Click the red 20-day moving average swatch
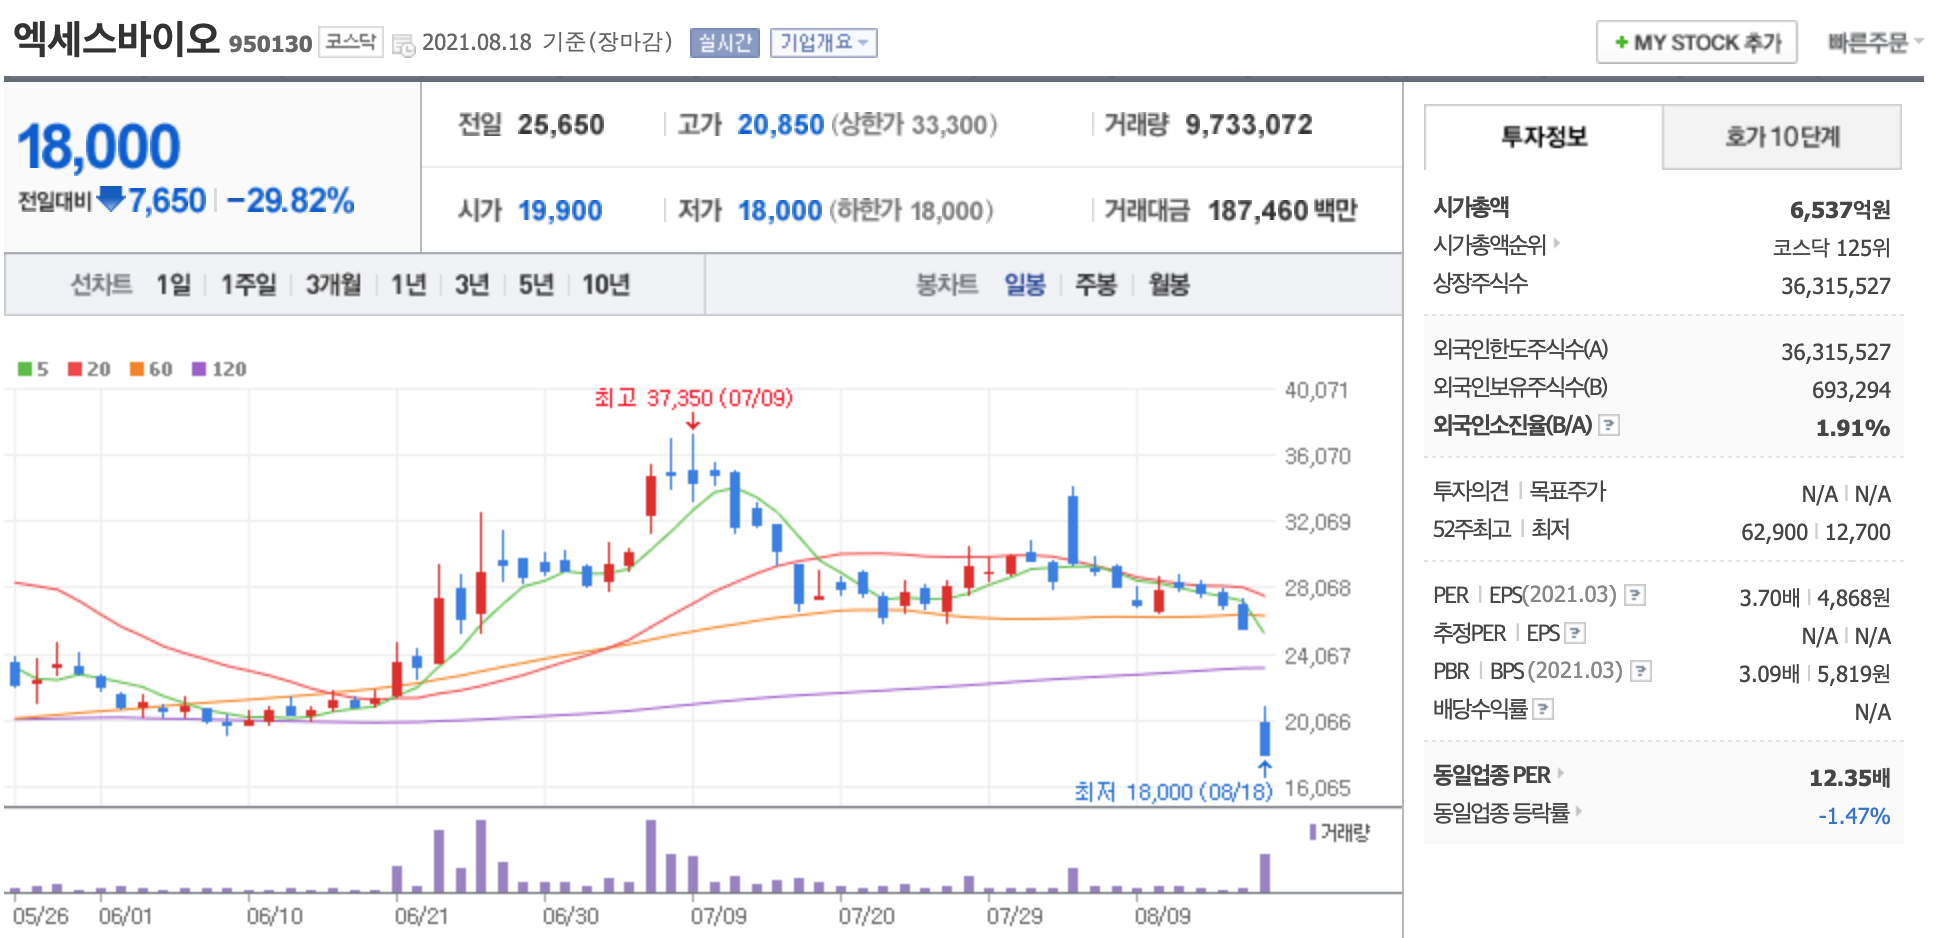 (x=75, y=369)
